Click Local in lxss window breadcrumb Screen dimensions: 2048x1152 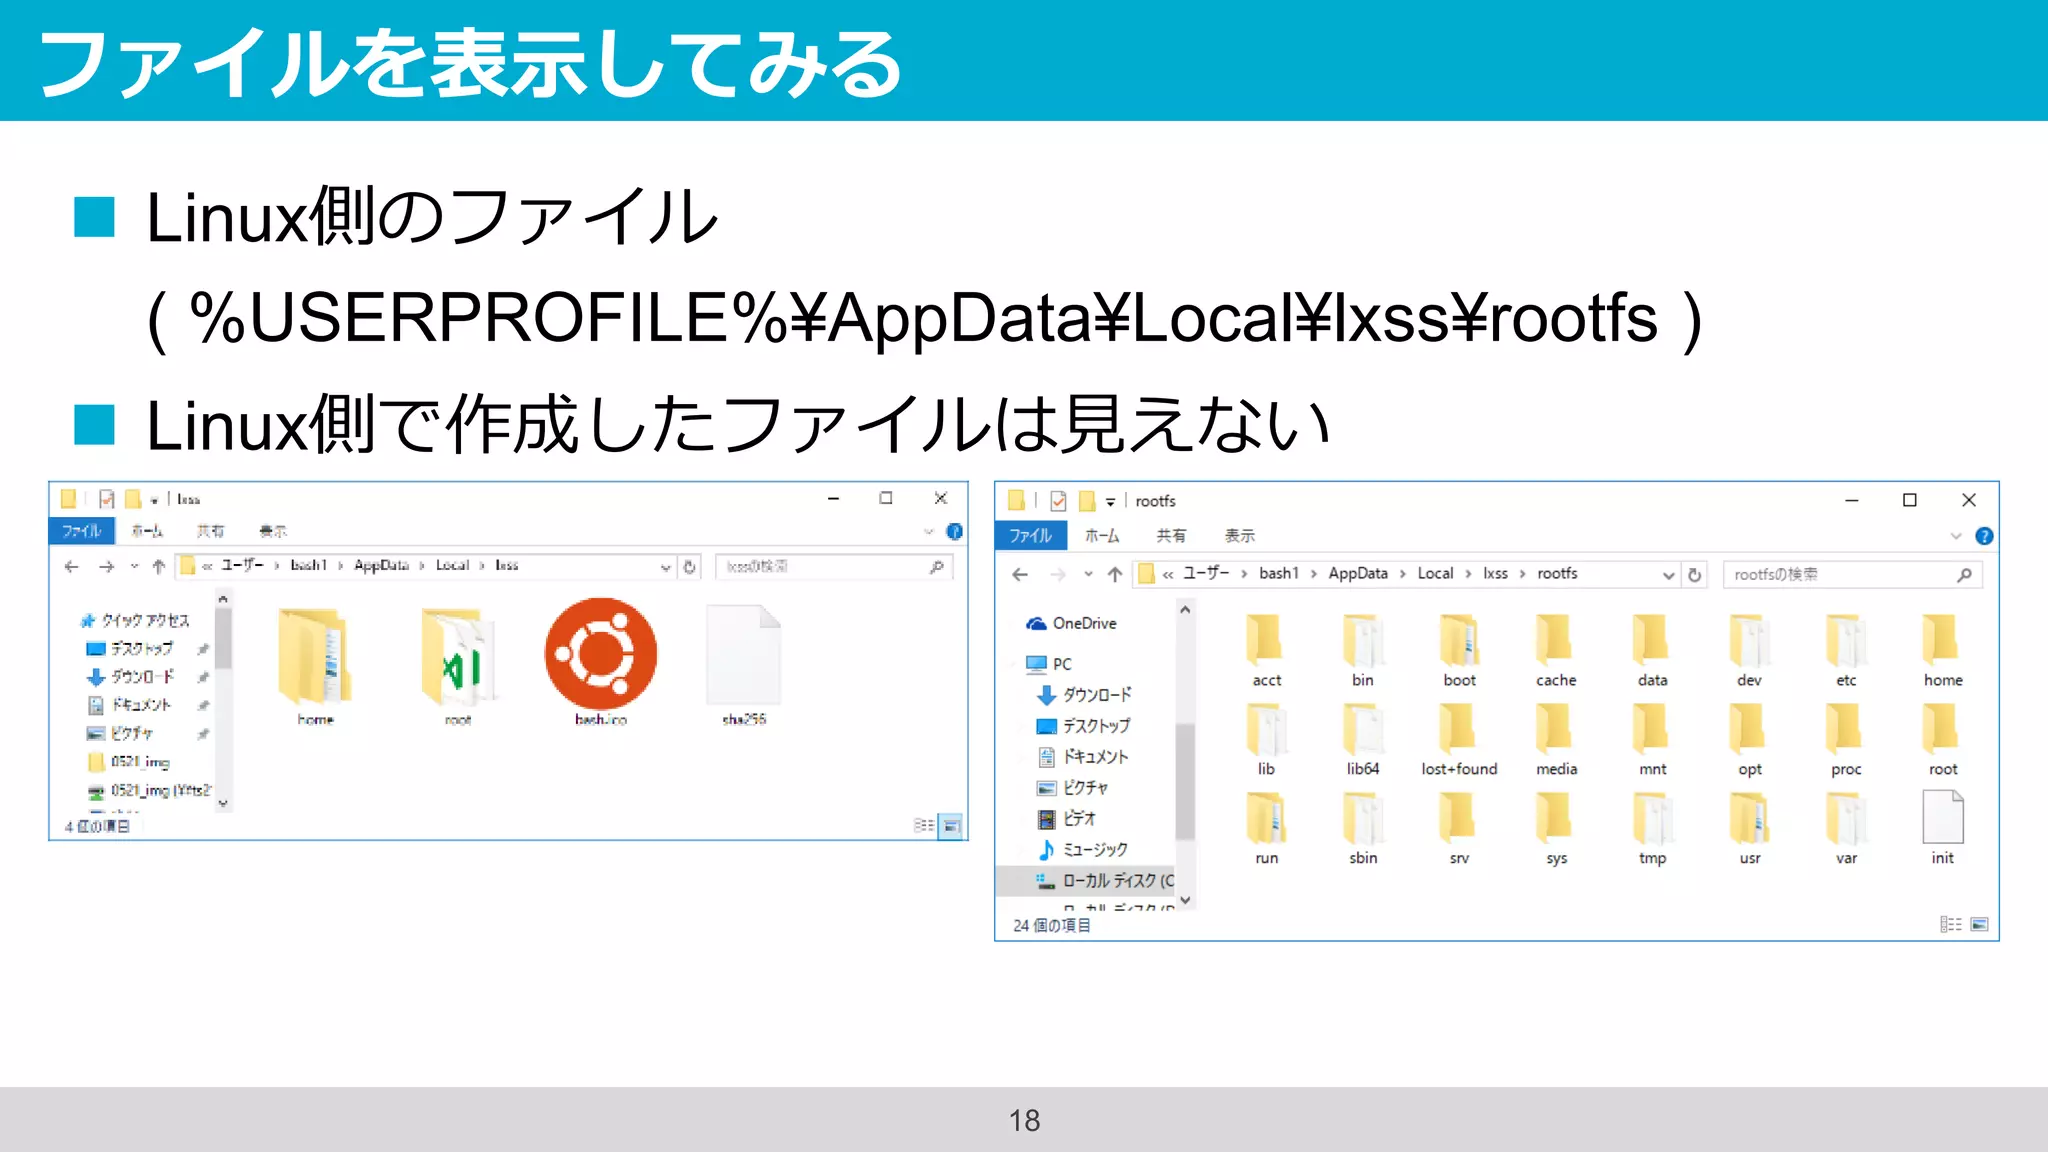point(452,566)
